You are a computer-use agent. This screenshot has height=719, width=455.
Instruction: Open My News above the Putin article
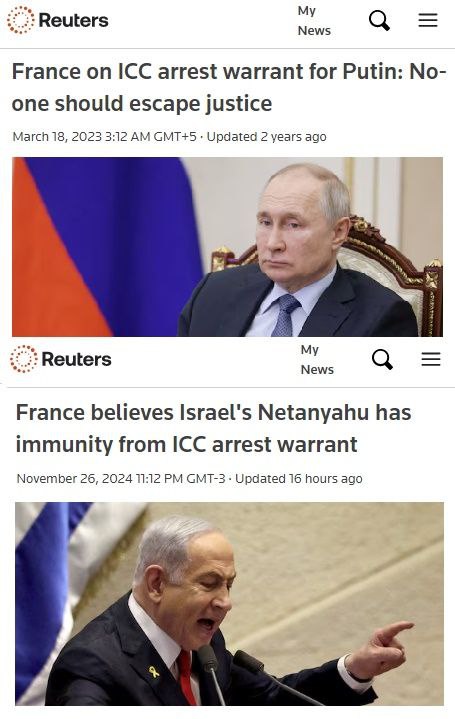point(314,21)
